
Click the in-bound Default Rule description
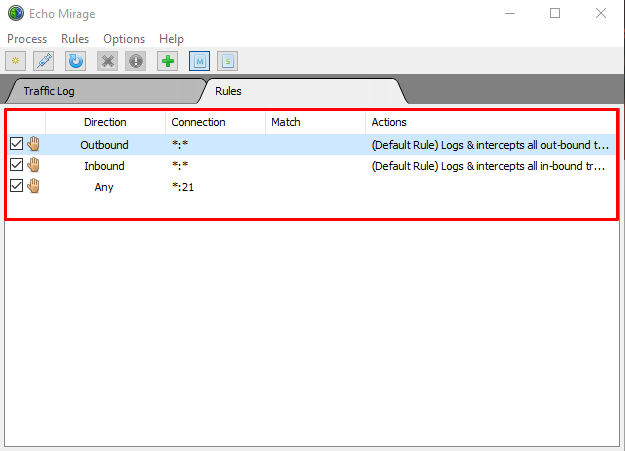[489, 166]
